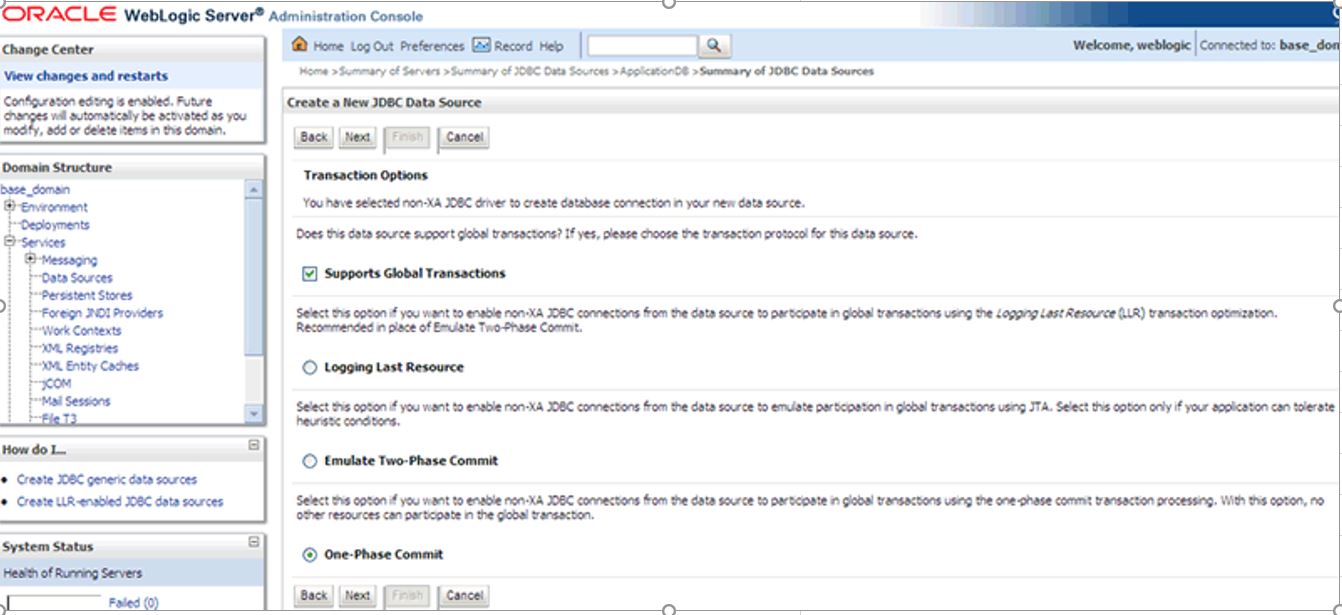Select One-Phase Commit radio button
This screenshot has height=615, width=1342.
coord(310,554)
